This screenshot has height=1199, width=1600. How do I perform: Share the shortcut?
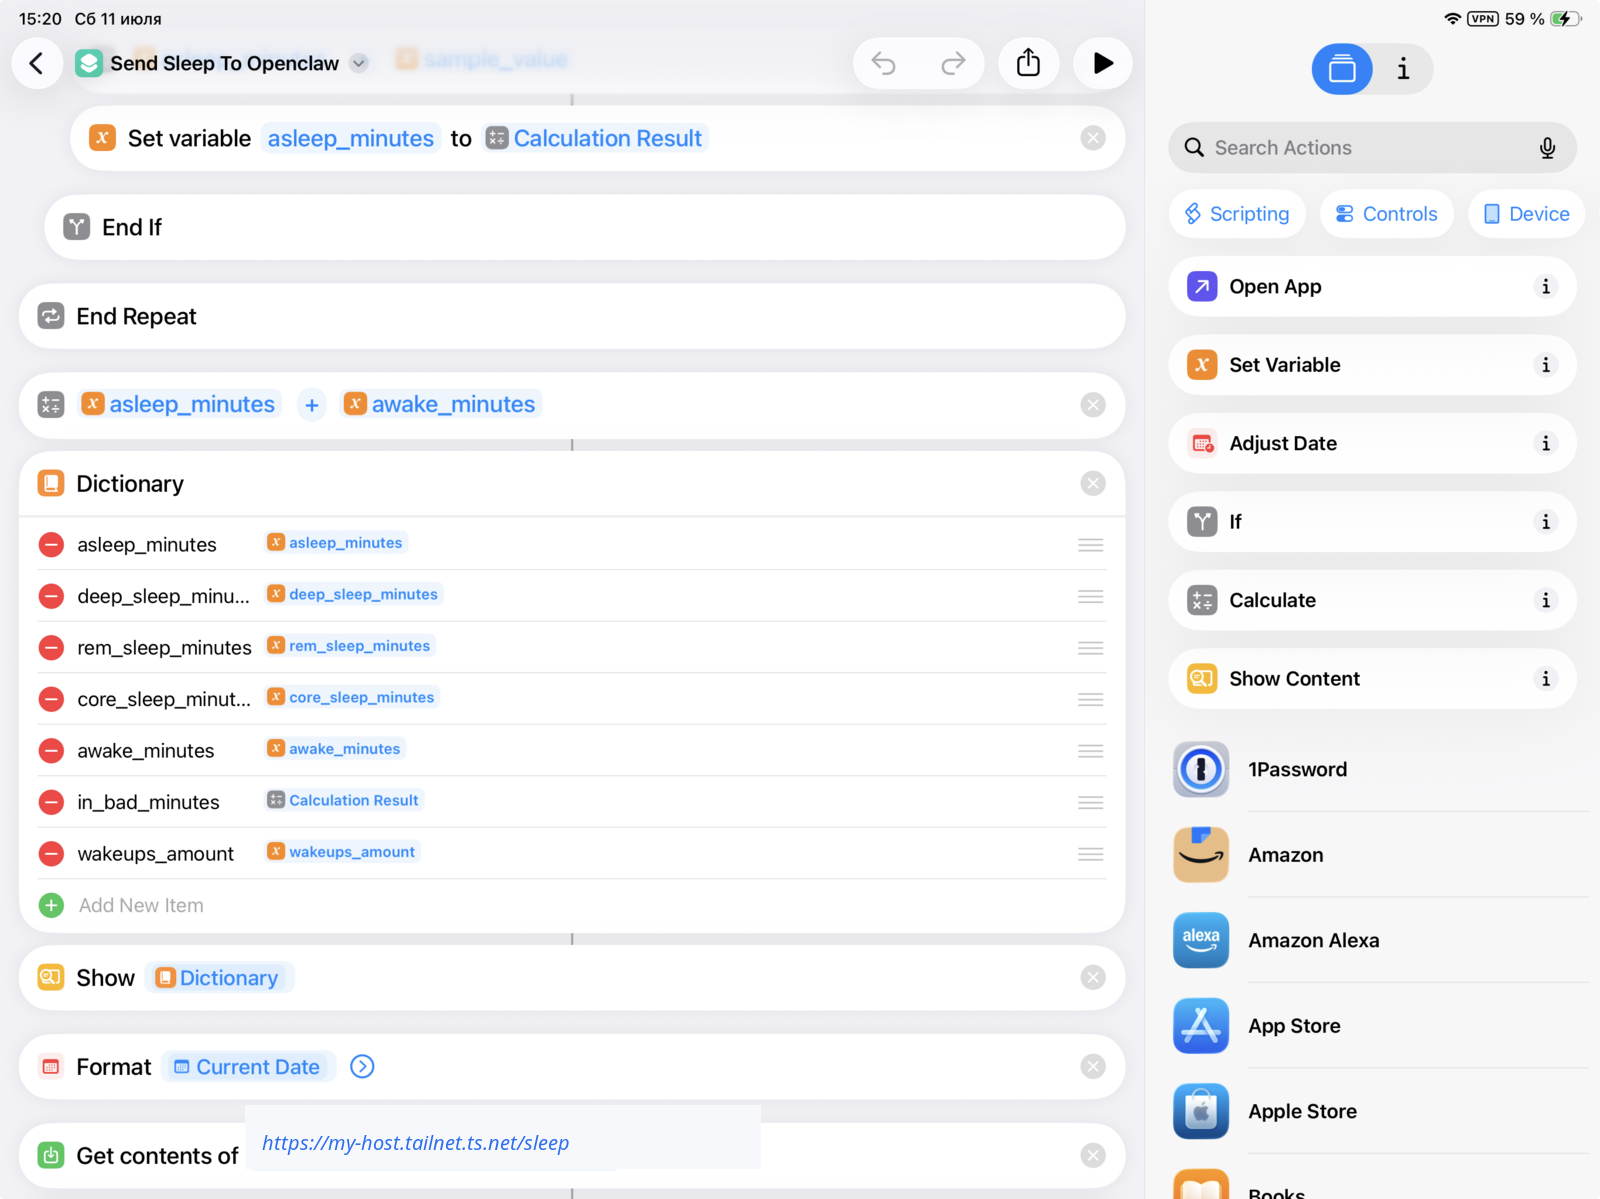coord(1028,63)
